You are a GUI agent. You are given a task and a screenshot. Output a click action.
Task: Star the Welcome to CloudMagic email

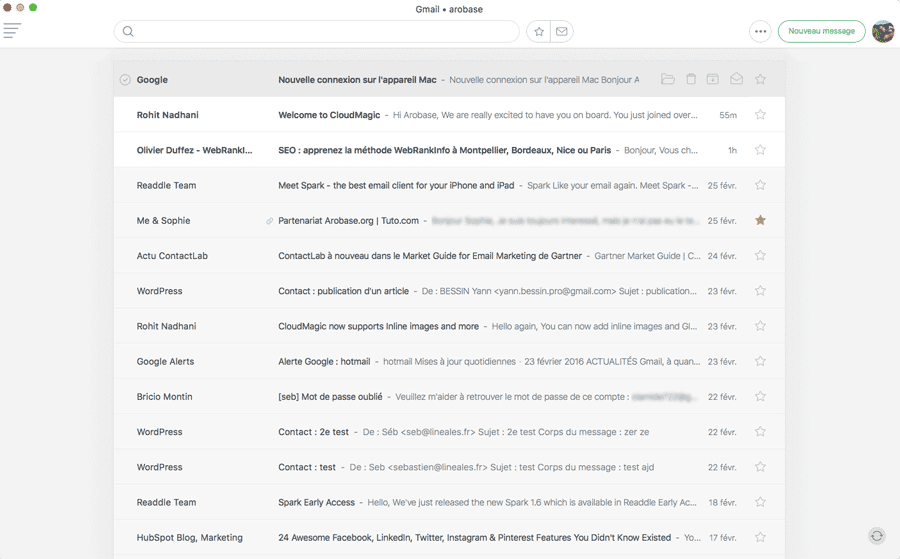761,115
